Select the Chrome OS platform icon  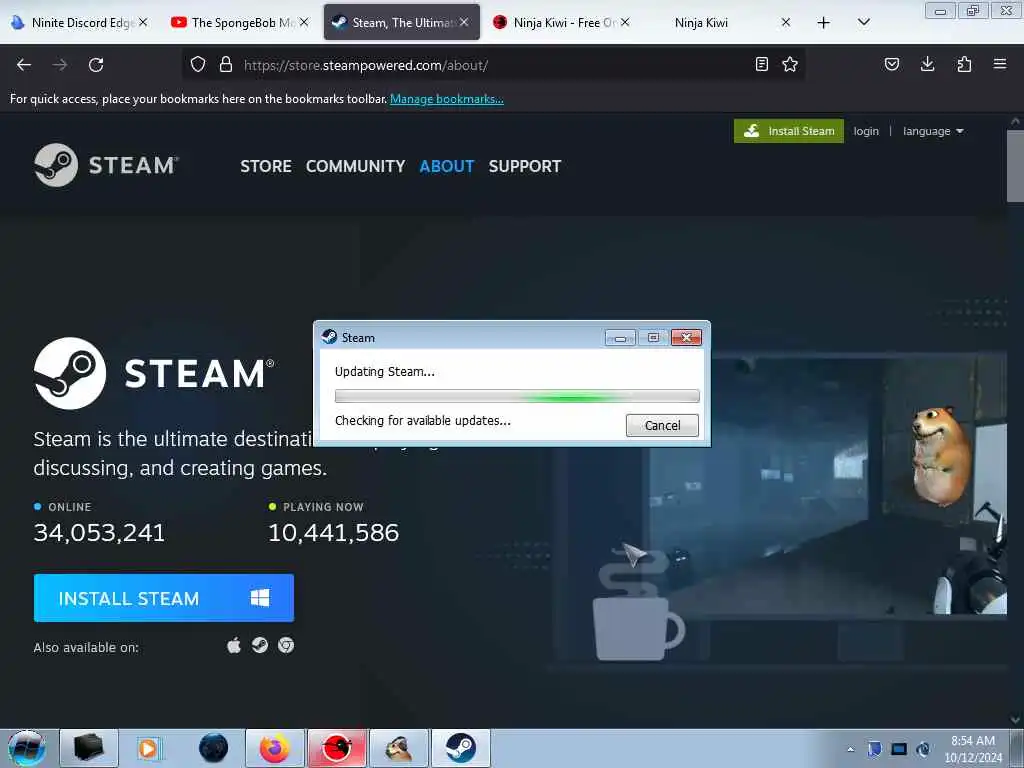pos(286,646)
